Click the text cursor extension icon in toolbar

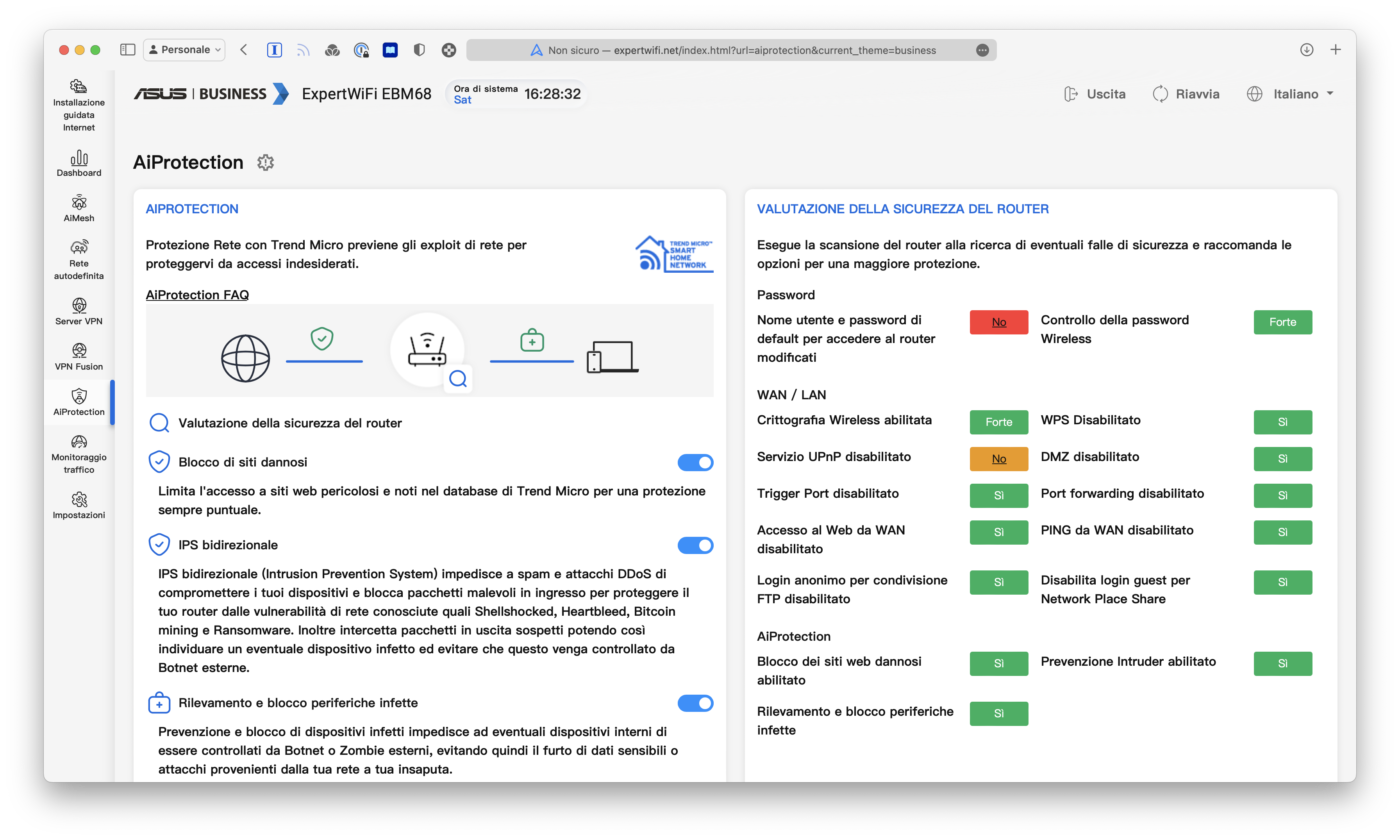pyautogui.click(x=274, y=49)
